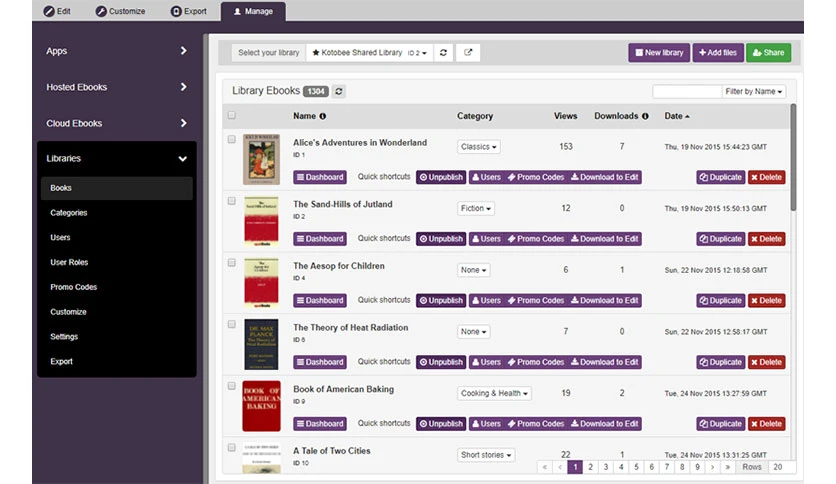Image resolution: width=836 pixels, height=484 pixels.
Task: Download to Edit The Aesop for Children
Action: (x=605, y=301)
